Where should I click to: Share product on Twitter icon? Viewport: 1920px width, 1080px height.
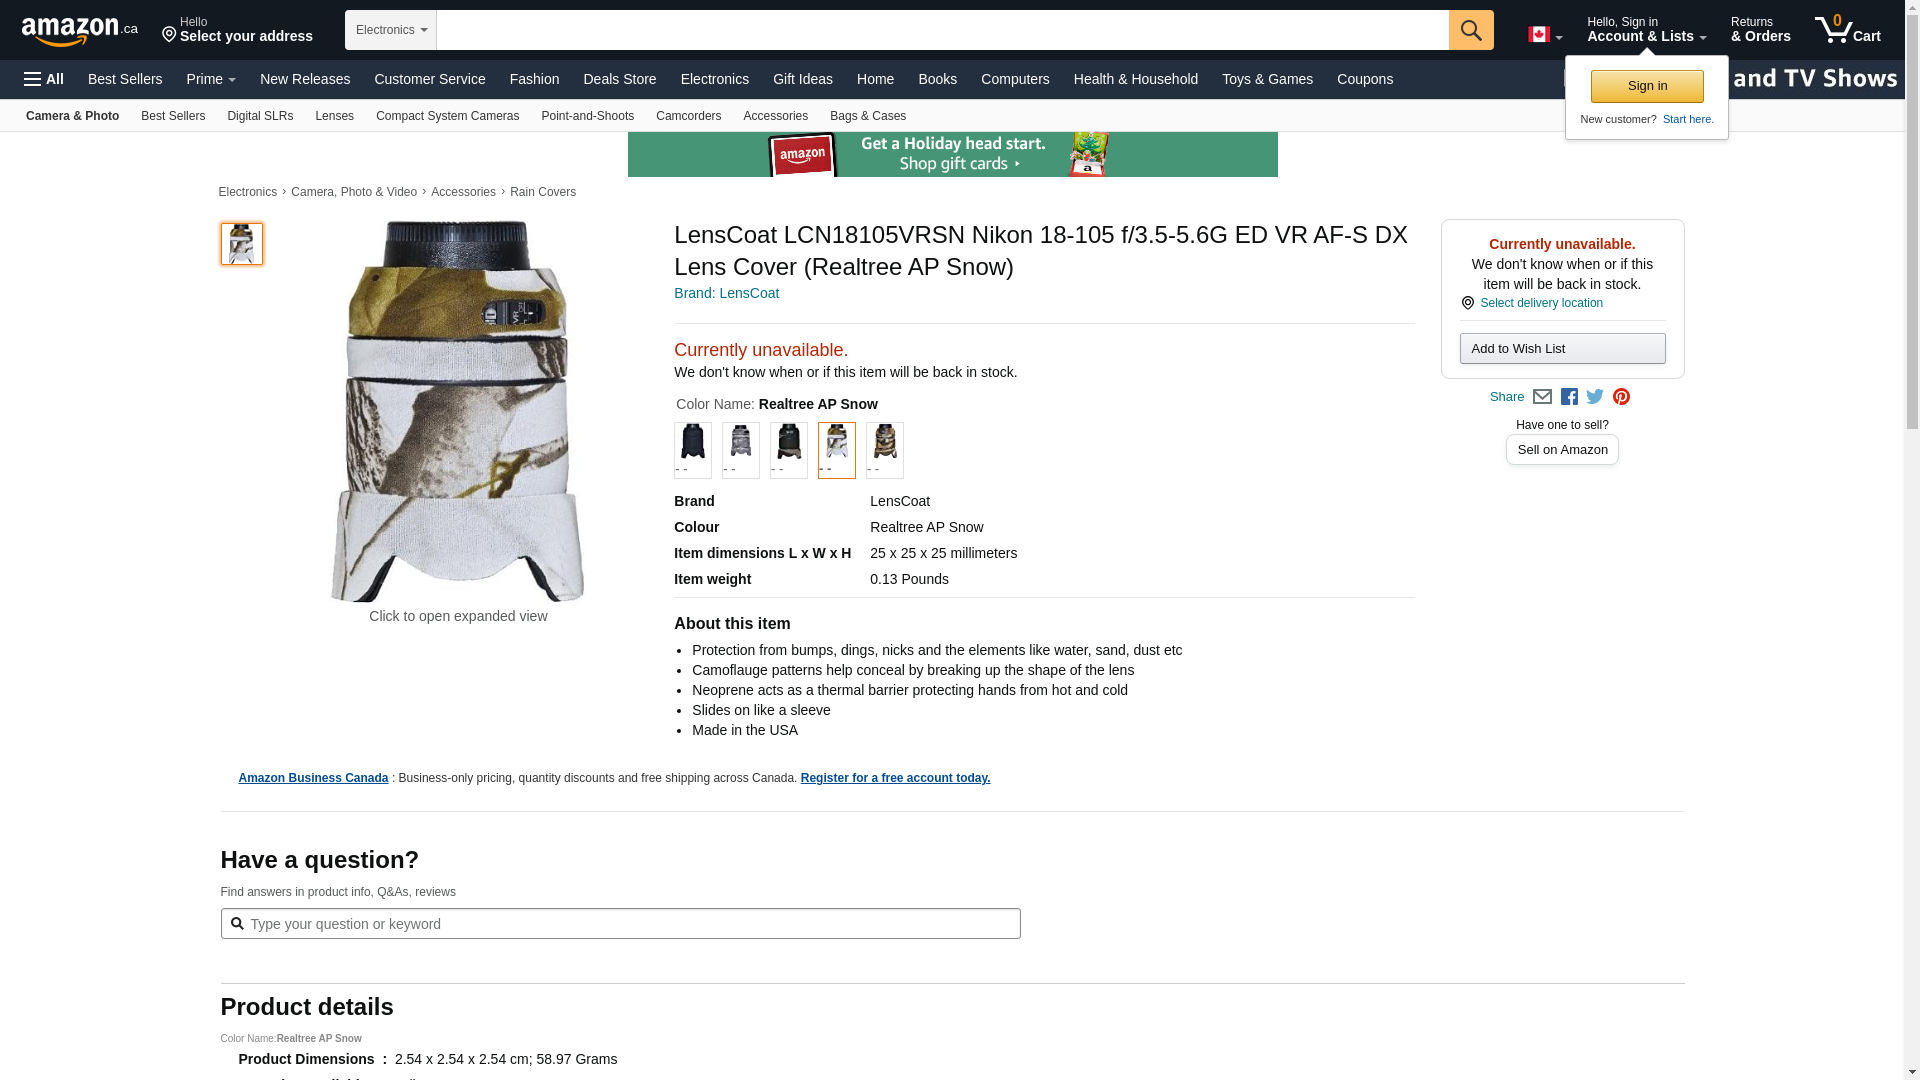click(x=1595, y=397)
